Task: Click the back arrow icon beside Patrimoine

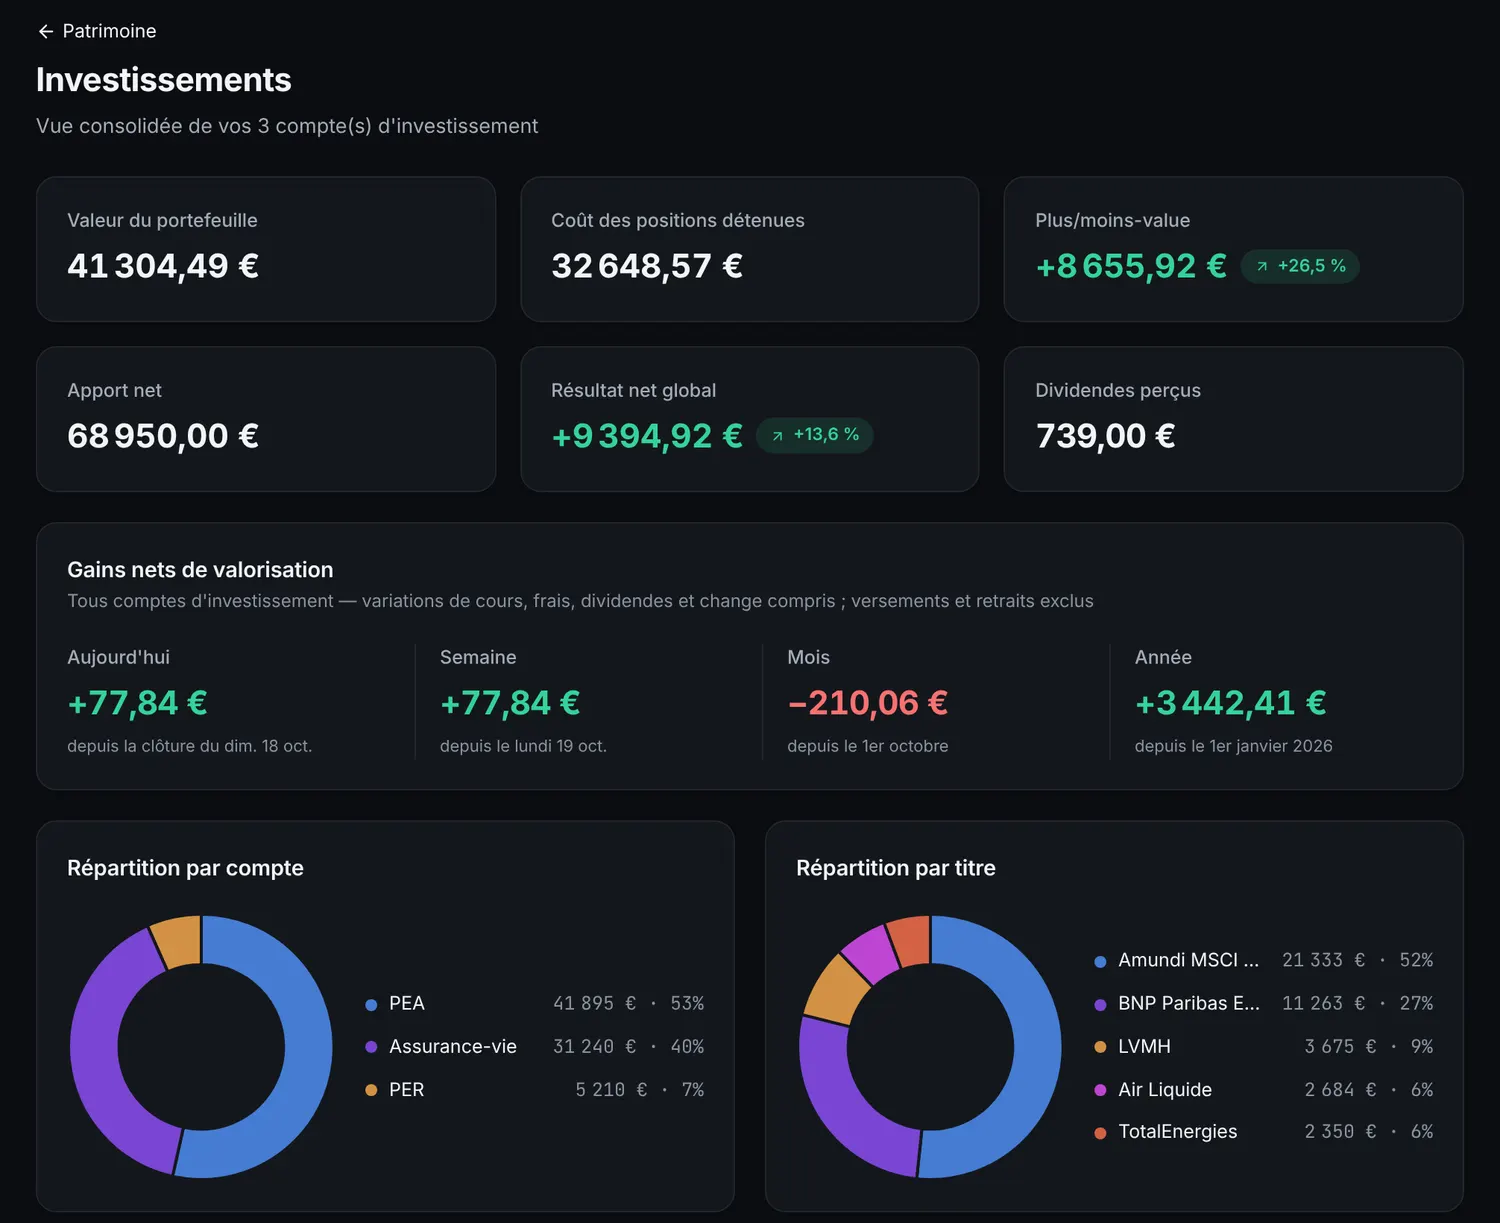Action: 45,32
